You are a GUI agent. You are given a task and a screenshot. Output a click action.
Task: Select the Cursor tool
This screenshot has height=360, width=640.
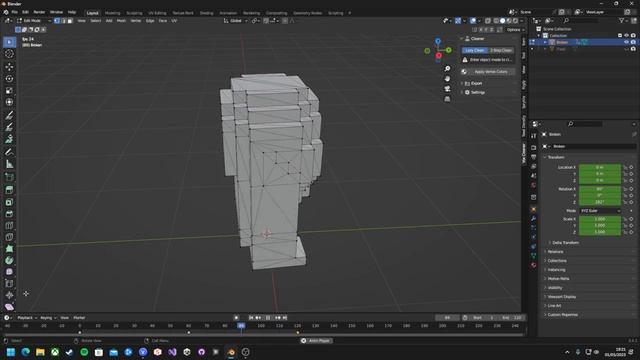coord(9,54)
